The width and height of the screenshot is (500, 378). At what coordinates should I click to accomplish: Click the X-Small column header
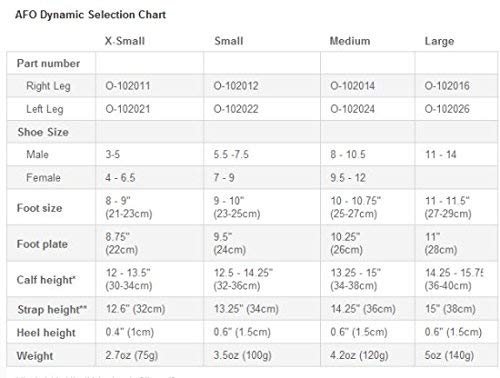125,41
